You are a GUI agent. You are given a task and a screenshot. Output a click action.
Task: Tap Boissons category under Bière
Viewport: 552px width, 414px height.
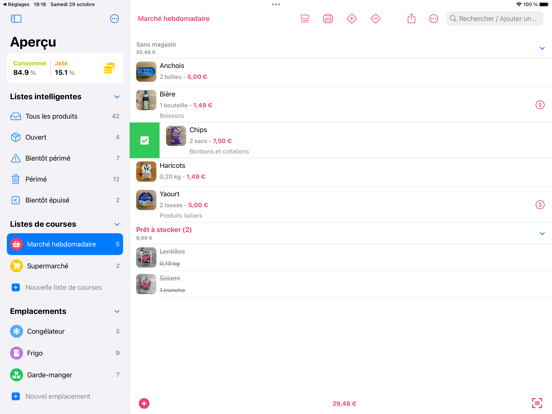[x=172, y=116]
